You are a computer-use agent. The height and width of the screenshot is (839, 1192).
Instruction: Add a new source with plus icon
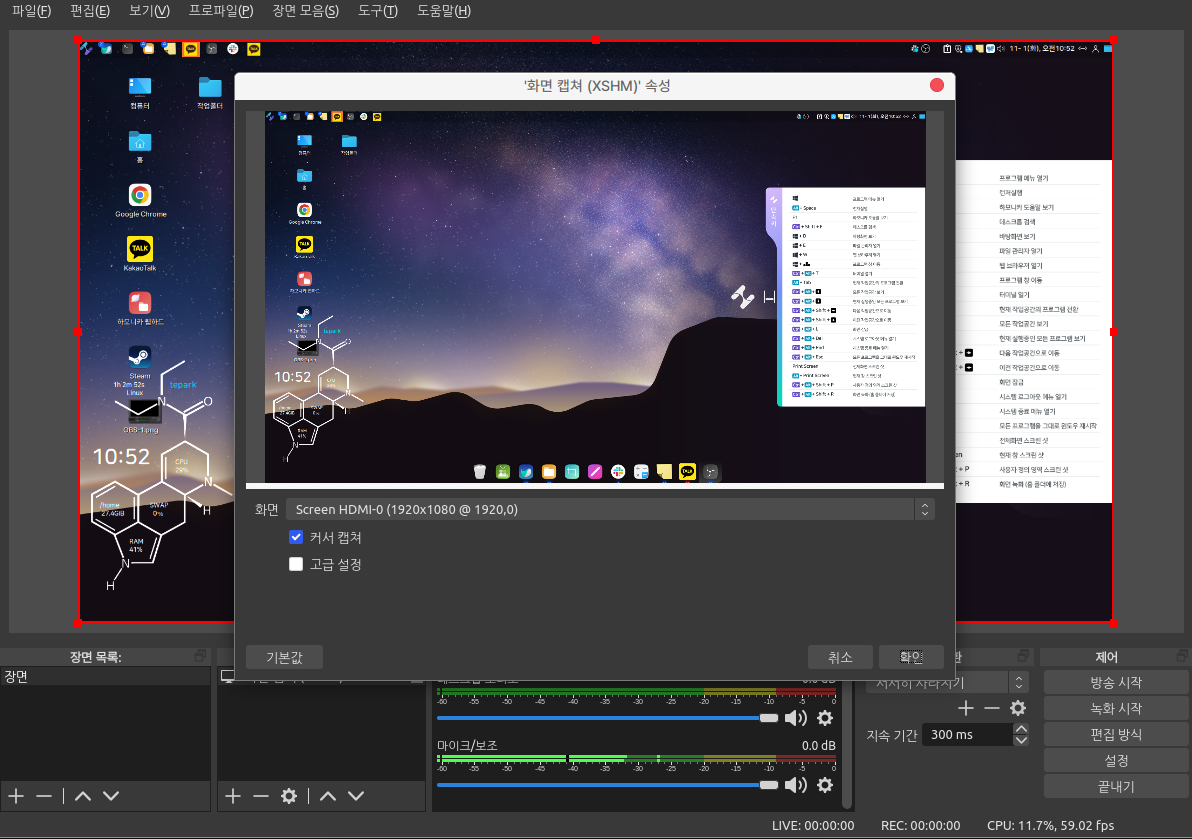point(233,796)
